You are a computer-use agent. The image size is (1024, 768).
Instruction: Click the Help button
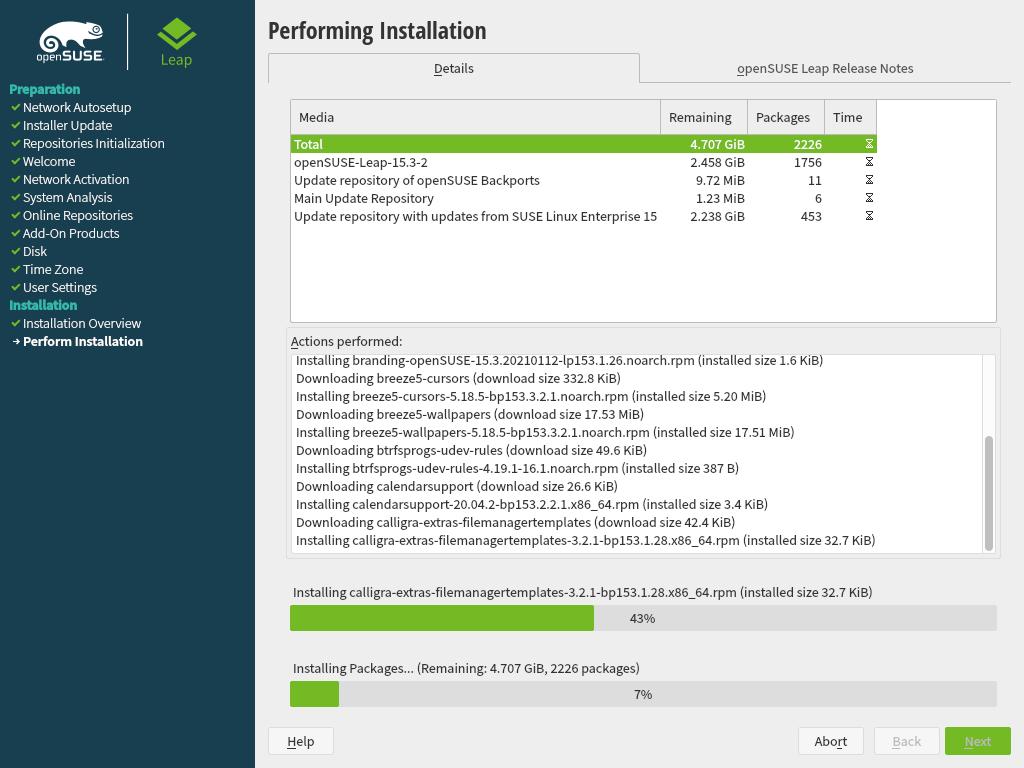(300, 741)
